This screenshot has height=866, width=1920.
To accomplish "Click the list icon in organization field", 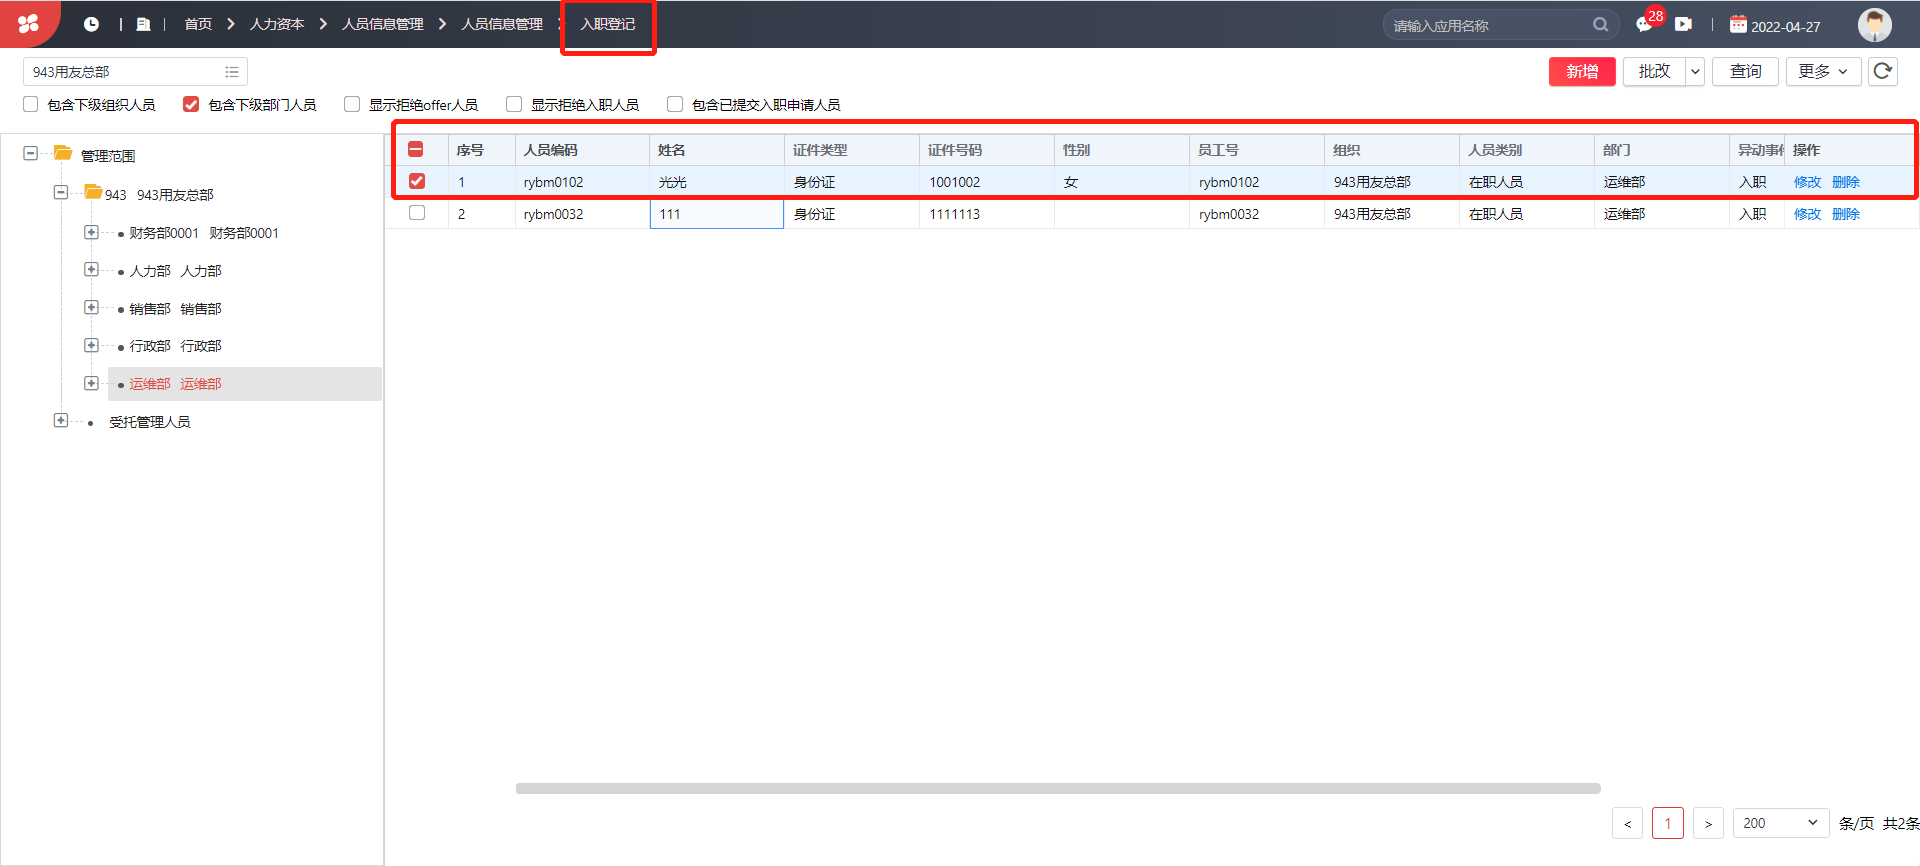I will coord(232,72).
